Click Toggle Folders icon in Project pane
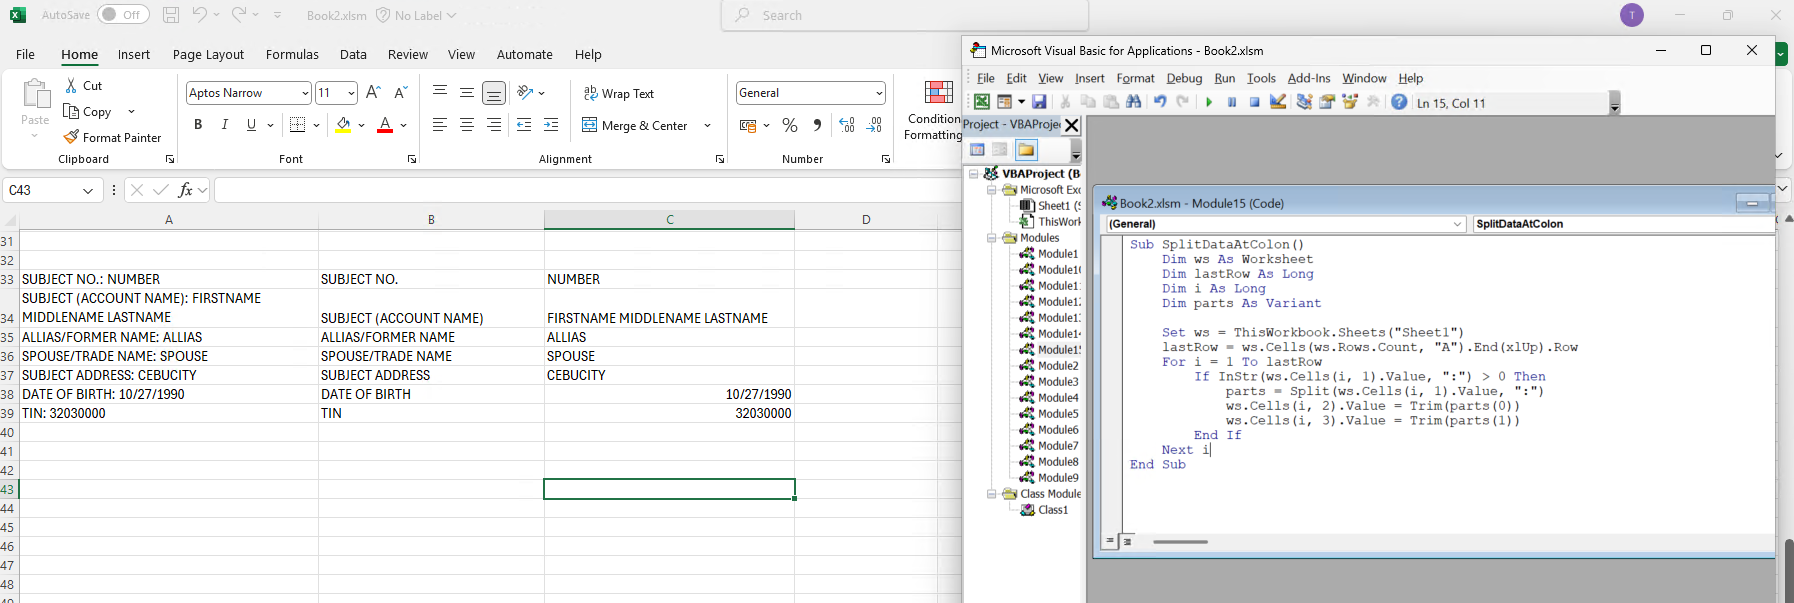1794x603 pixels. (1026, 150)
